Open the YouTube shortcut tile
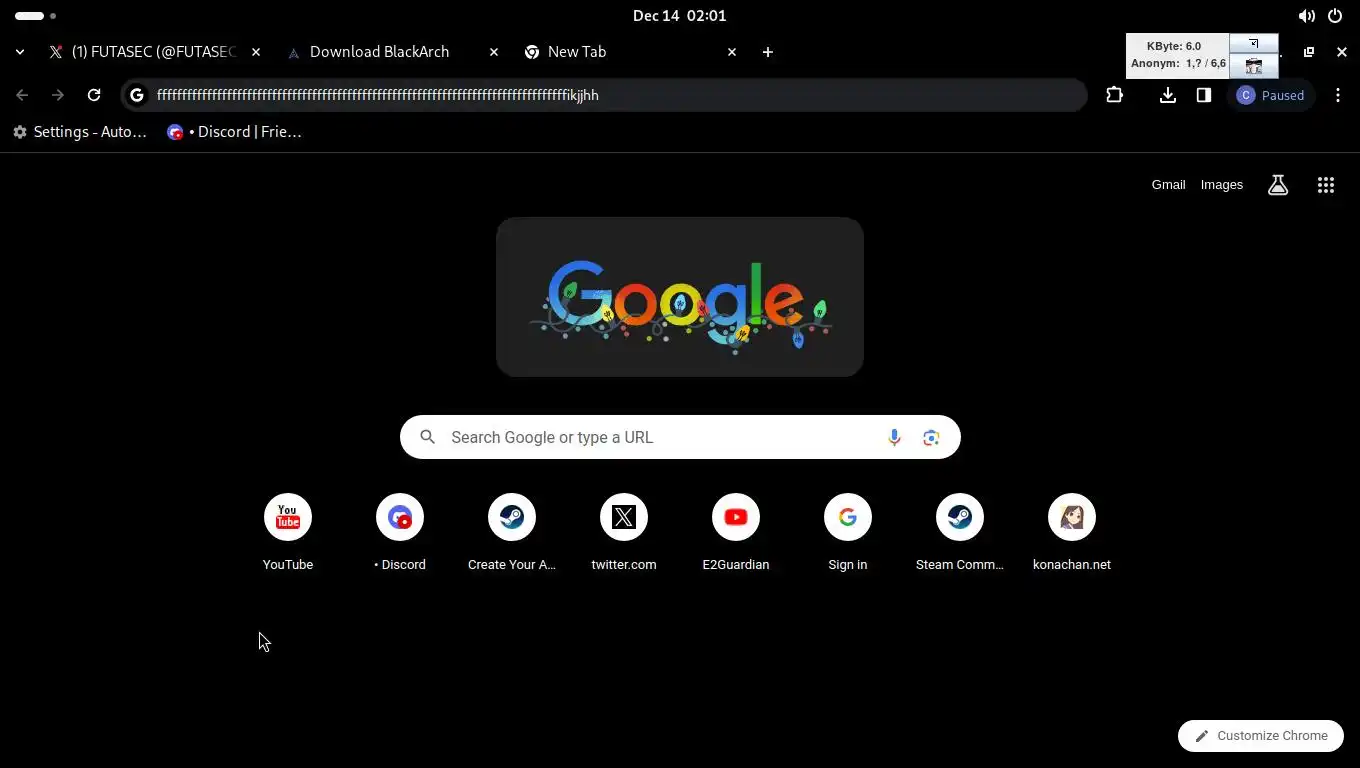Image resolution: width=1360 pixels, height=768 pixels. pos(288,533)
